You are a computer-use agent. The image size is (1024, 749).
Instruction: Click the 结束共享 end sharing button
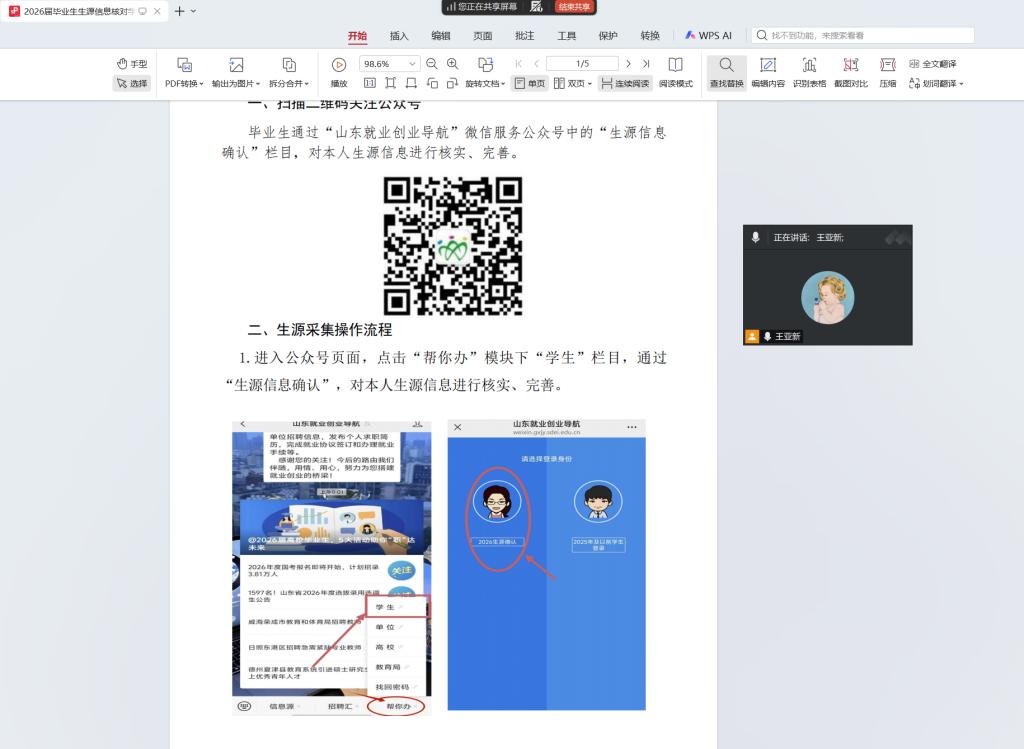coord(574,7)
